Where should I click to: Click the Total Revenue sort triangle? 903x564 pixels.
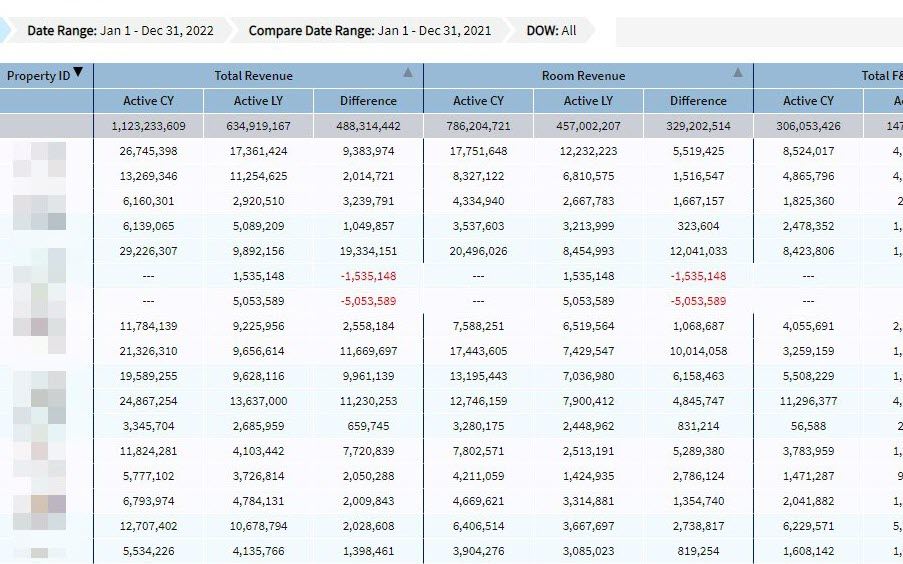(x=407, y=73)
